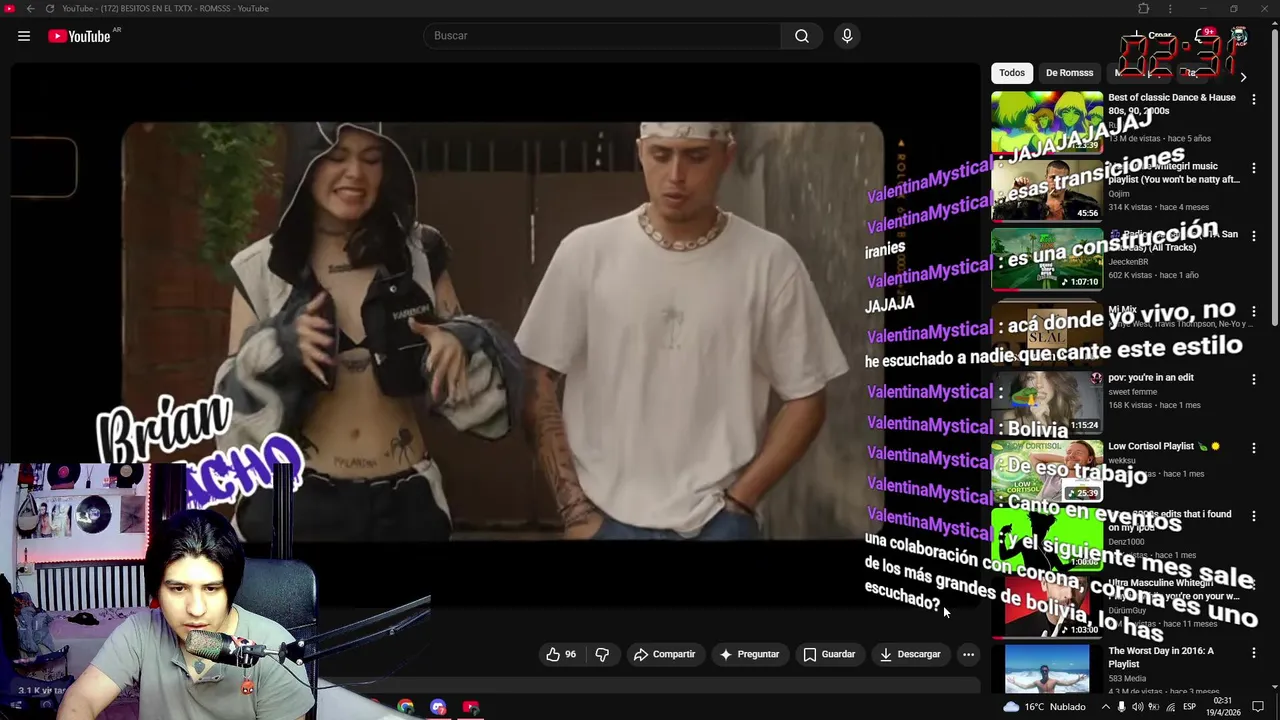This screenshot has width=1280, height=720.
Task: Reload the page with the refresh icon
Action: pyautogui.click(x=50, y=8)
